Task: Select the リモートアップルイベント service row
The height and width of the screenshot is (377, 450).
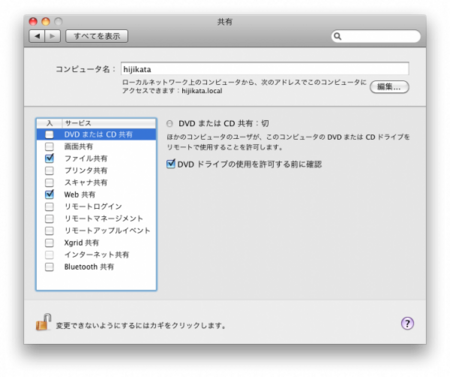Action: 96,230
